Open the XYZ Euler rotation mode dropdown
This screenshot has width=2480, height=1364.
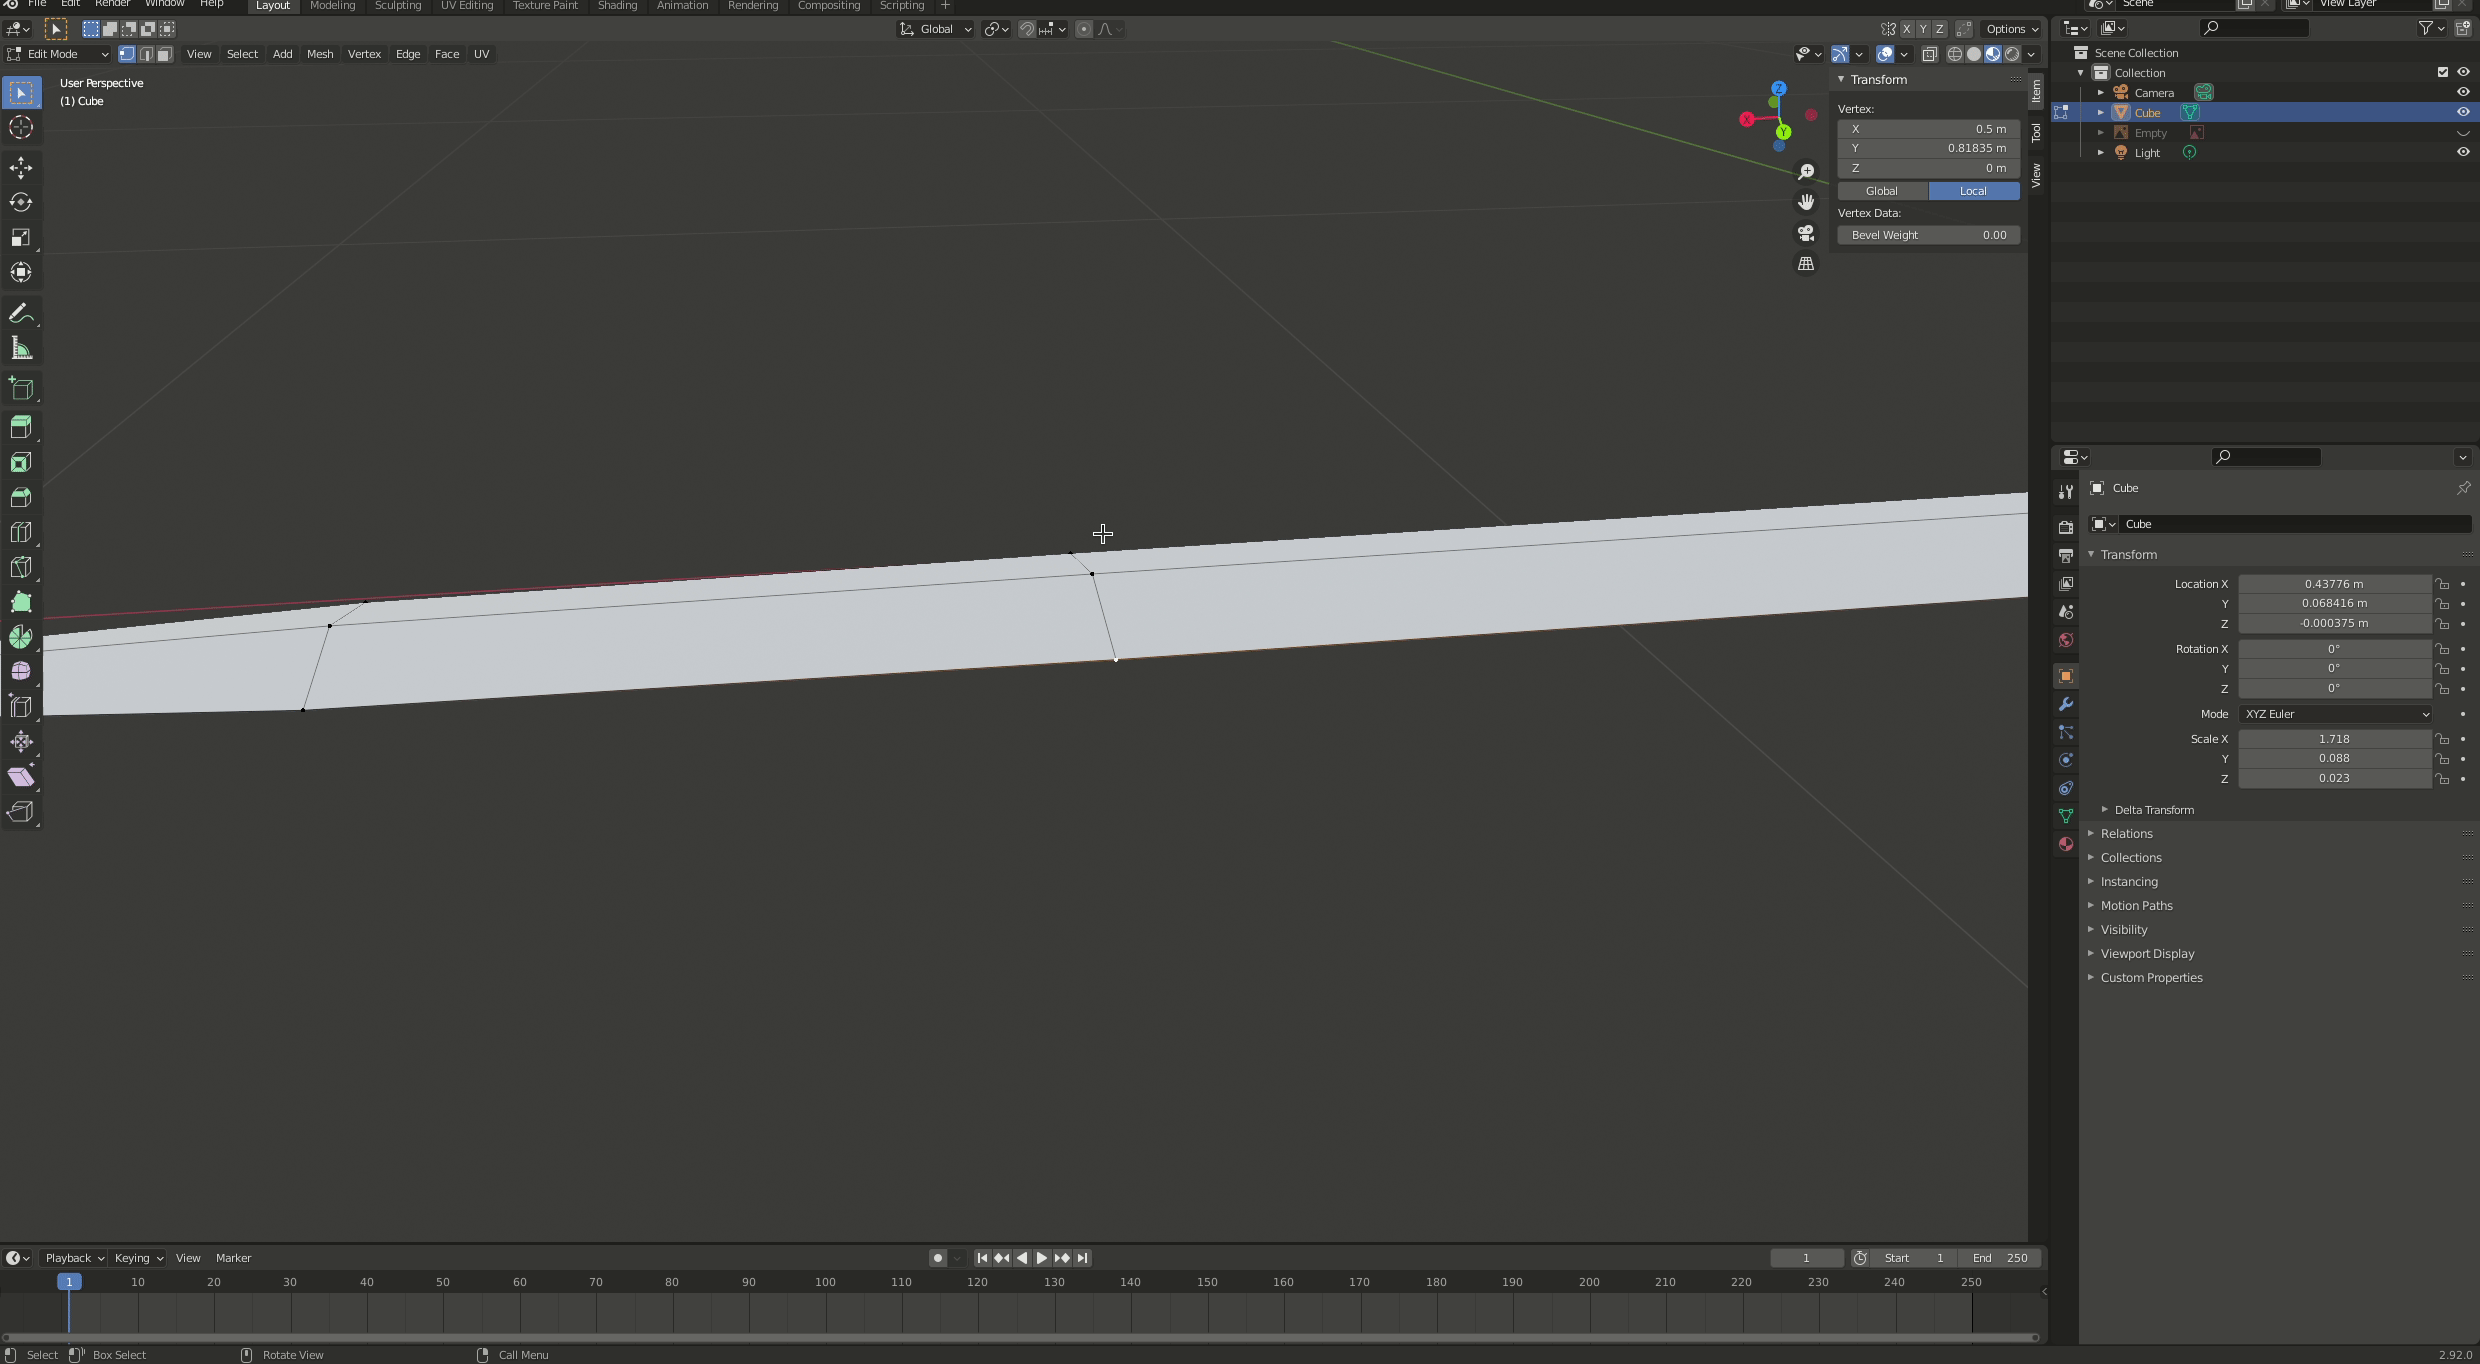tap(2334, 714)
